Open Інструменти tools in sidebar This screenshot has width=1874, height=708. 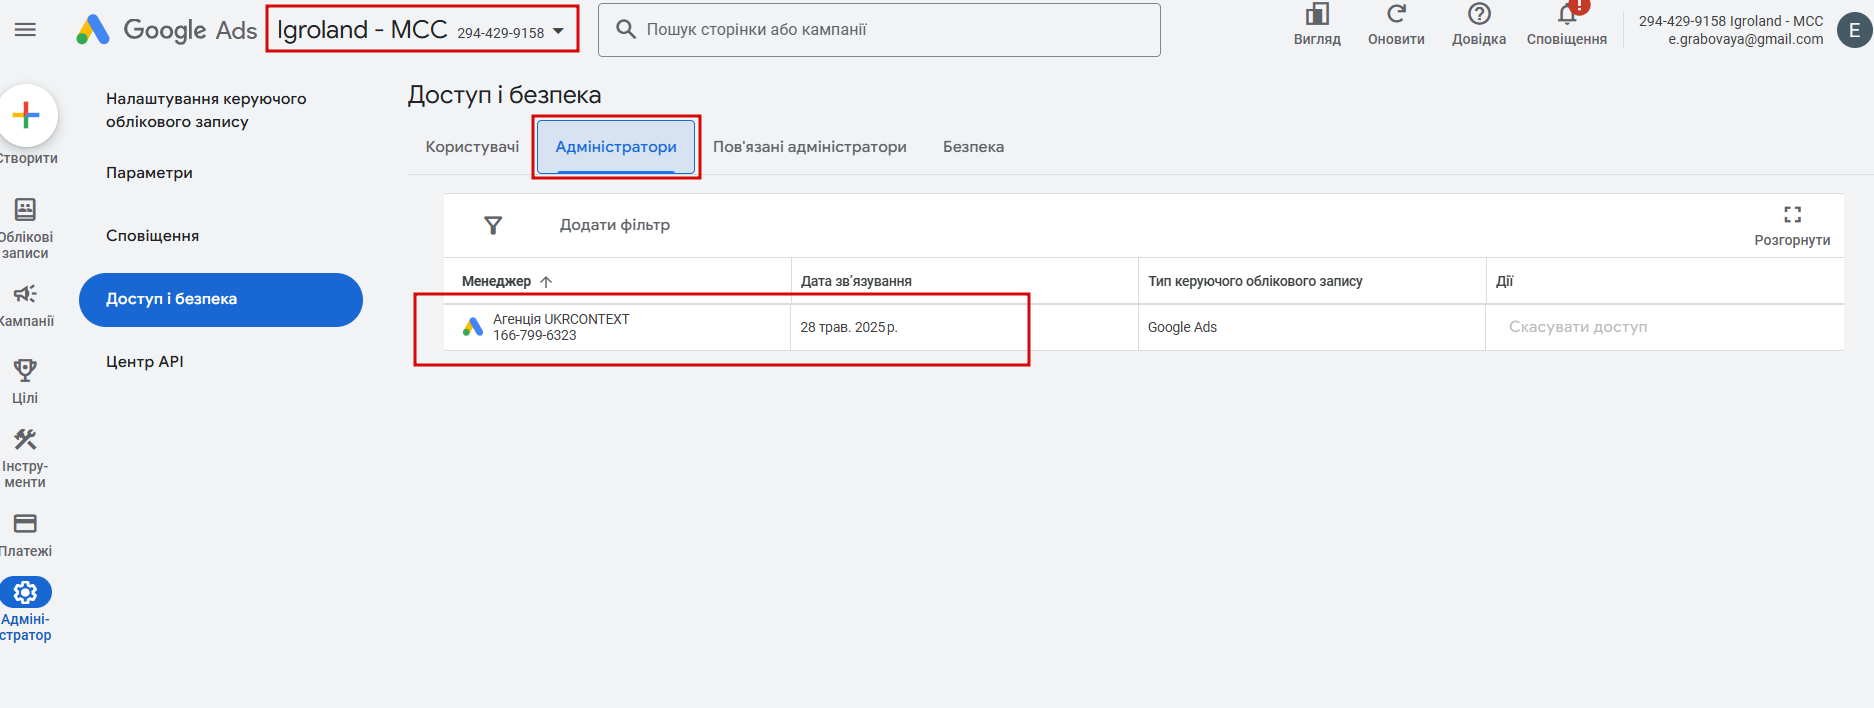point(25,458)
